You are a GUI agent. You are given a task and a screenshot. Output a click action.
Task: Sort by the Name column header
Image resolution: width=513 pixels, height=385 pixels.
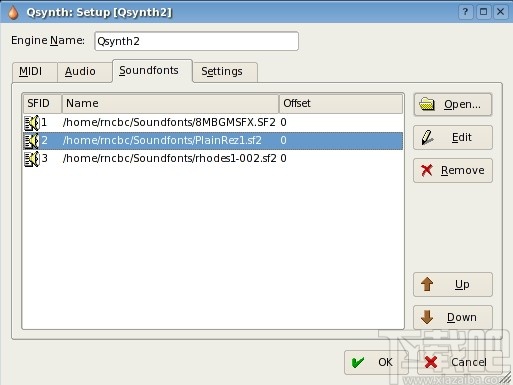[x=170, y=103]
